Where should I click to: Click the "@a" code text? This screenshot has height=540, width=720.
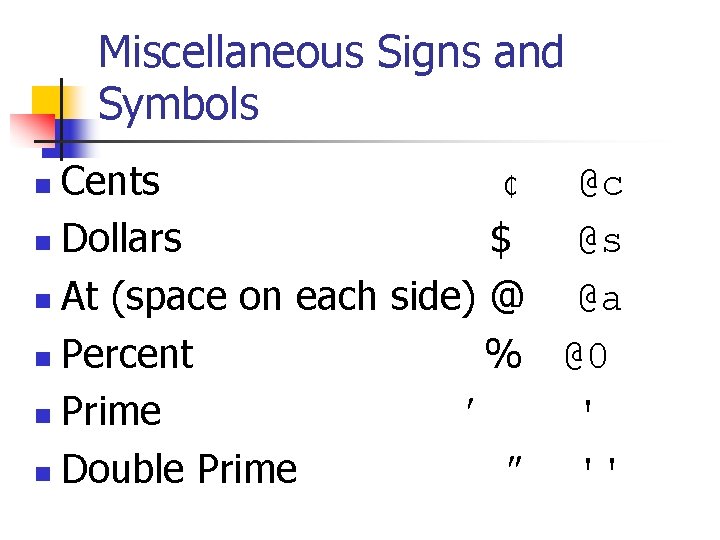pyautogui.click(x=601, y=299)
